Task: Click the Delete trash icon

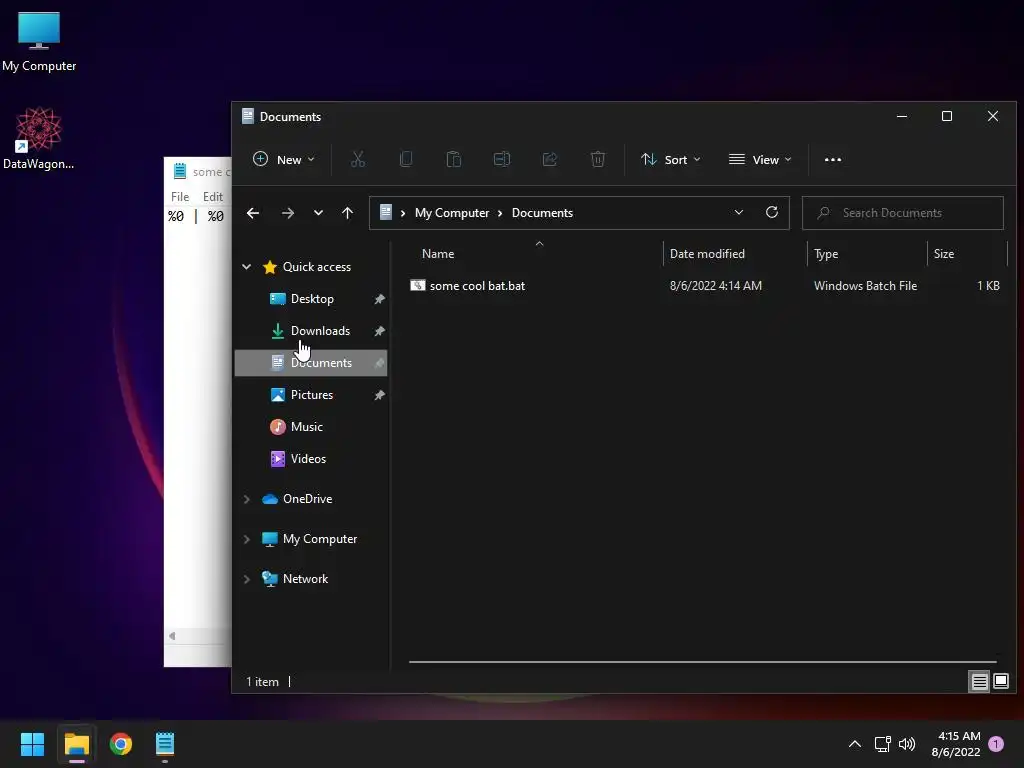Action: (598, 159)
